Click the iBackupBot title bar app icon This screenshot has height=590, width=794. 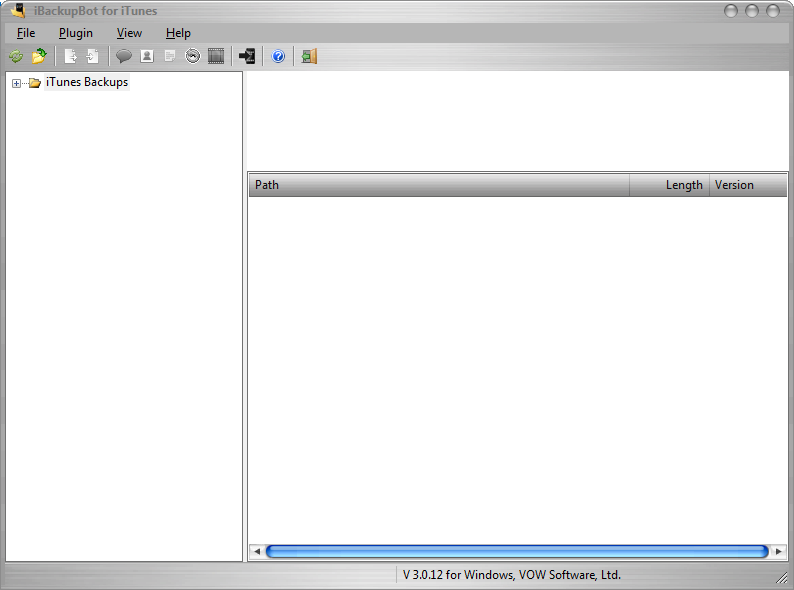pos(18,10)
